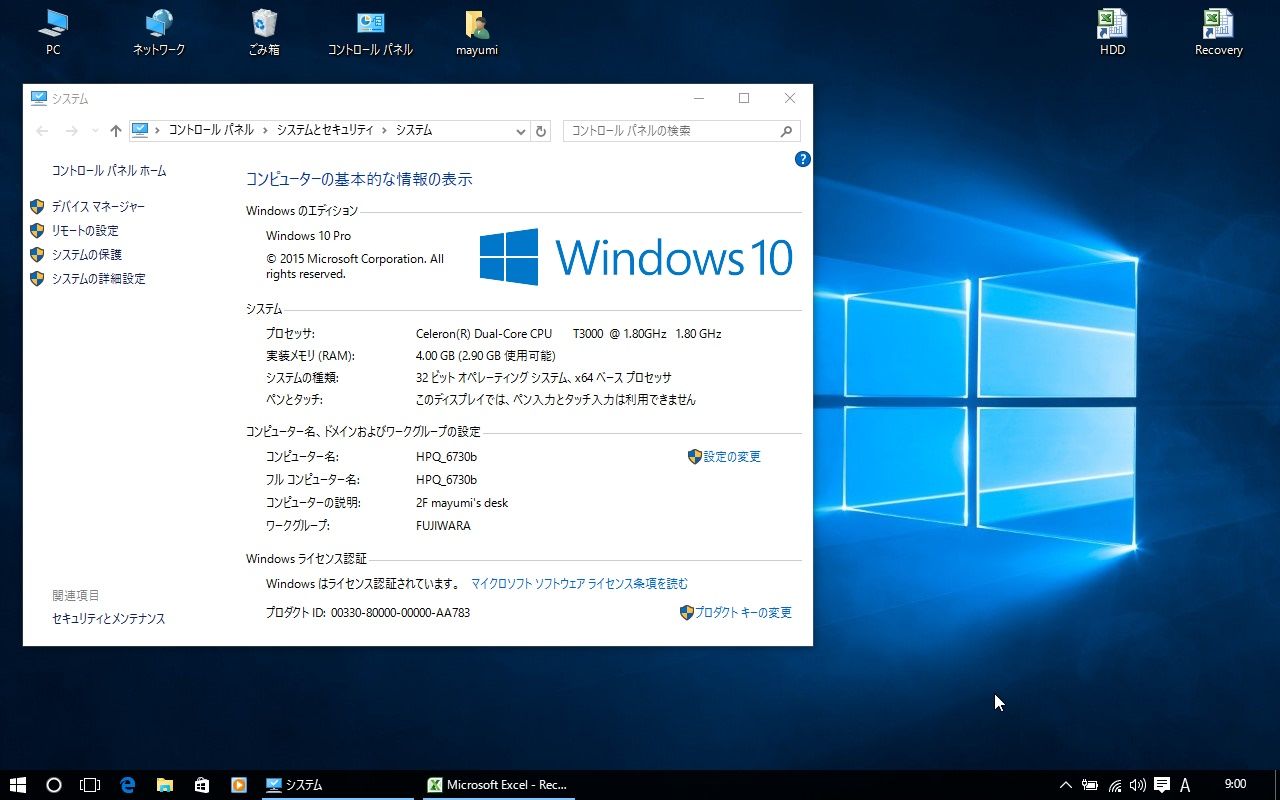Click the コンピューターの基本的な情報の表示 heading

click(359, 180)
